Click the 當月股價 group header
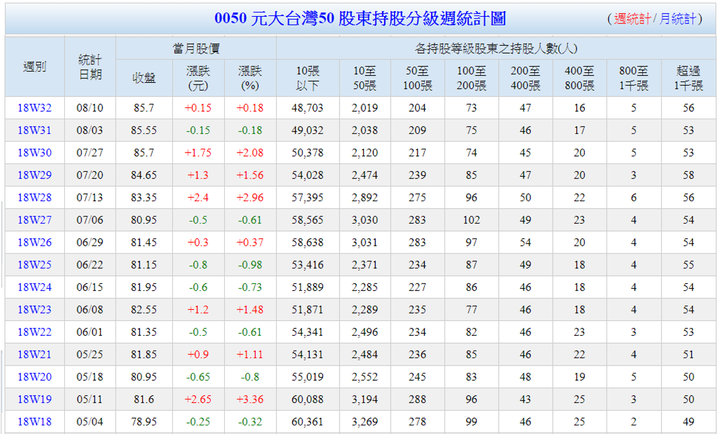Image resolution: width=720 pixels, height=434 pixels. (196, 48)
